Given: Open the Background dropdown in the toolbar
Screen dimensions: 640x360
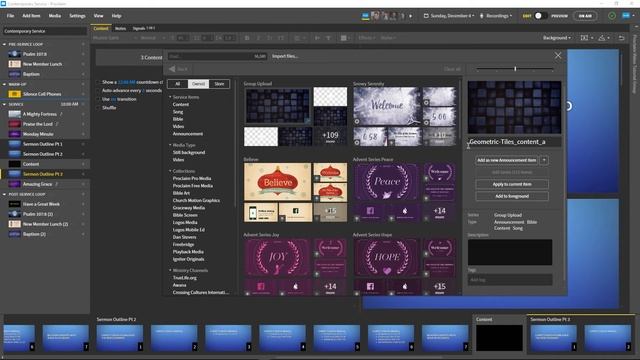Looking at the screenshot, I should click(x=557, y=38).
